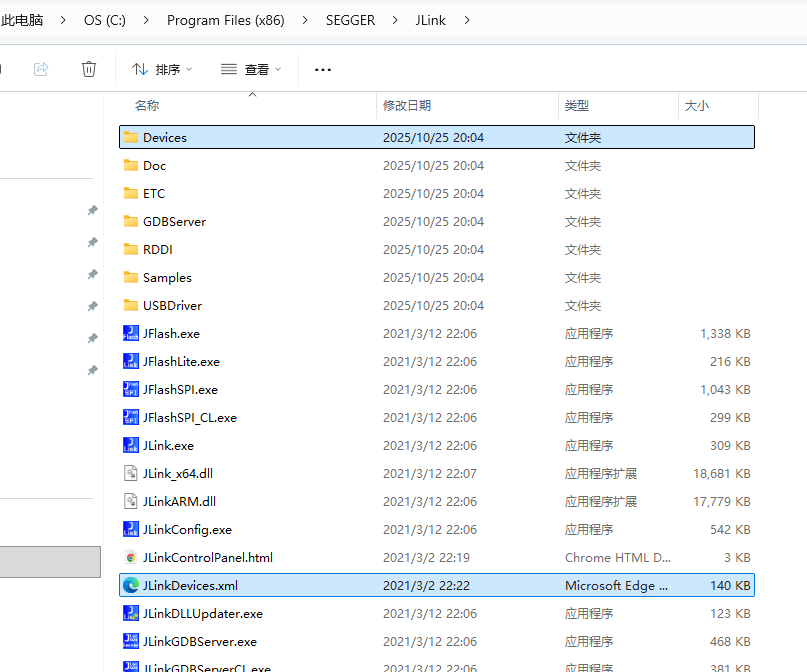
Task: Sort by the 类型 column header
Action: pos(576,105)
